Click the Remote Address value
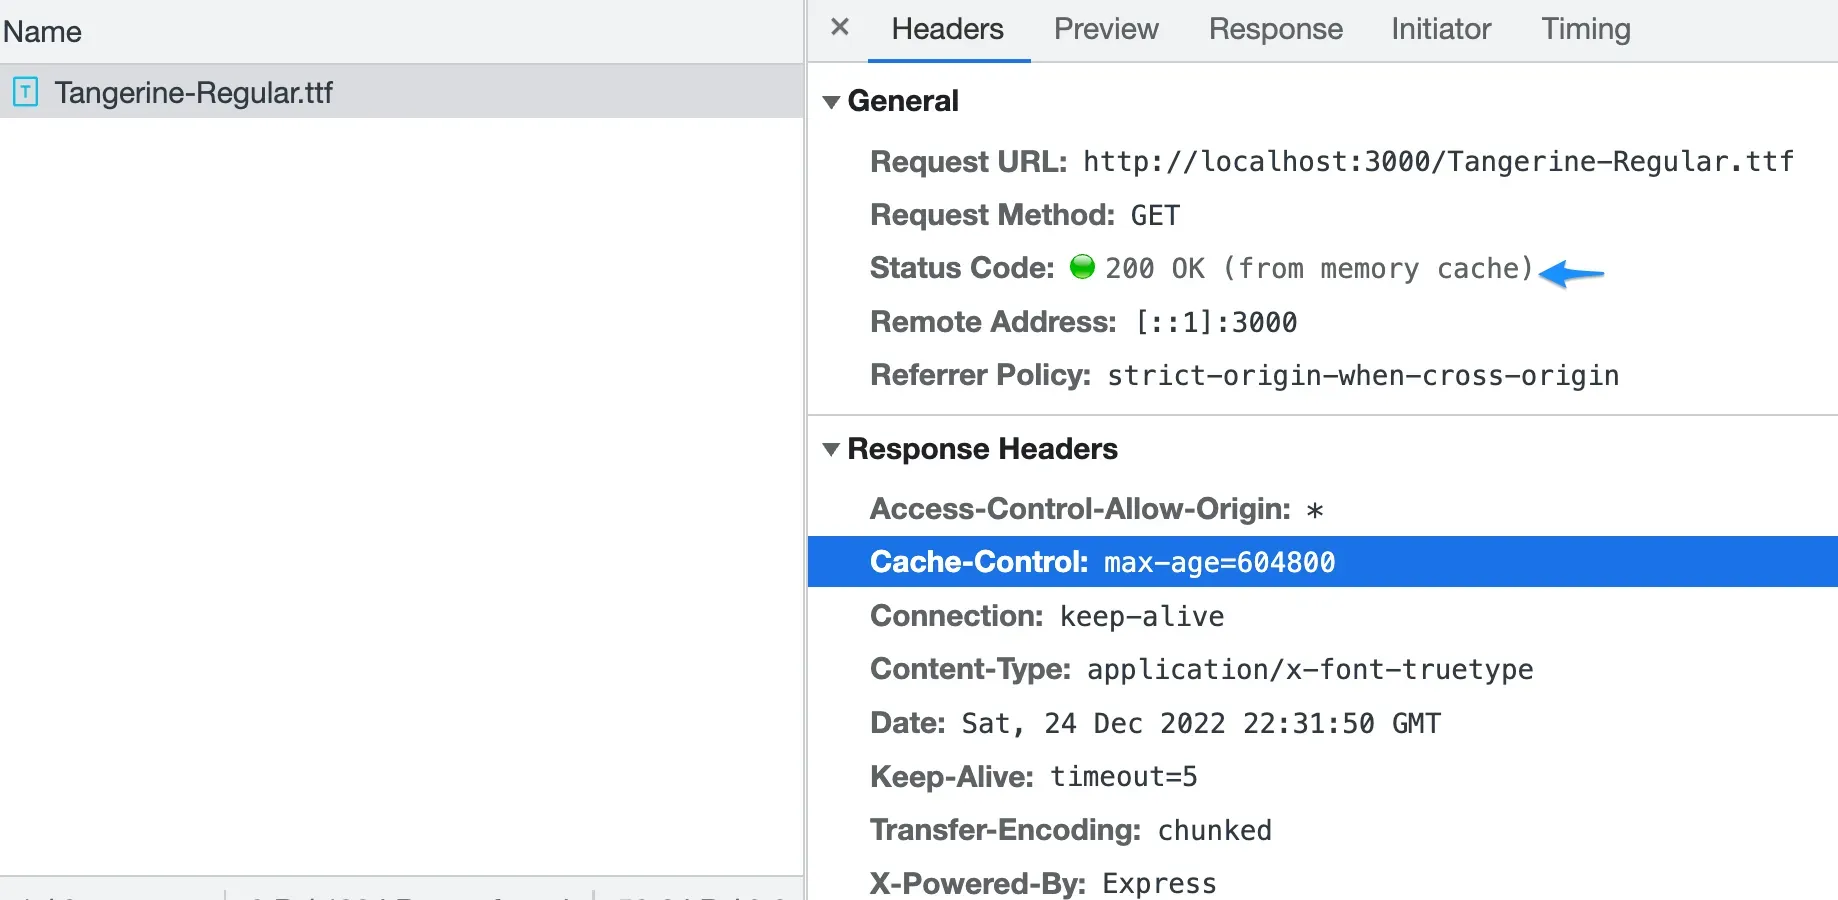The width and height of the screenshot is (1838, 900). (1217, 322)
